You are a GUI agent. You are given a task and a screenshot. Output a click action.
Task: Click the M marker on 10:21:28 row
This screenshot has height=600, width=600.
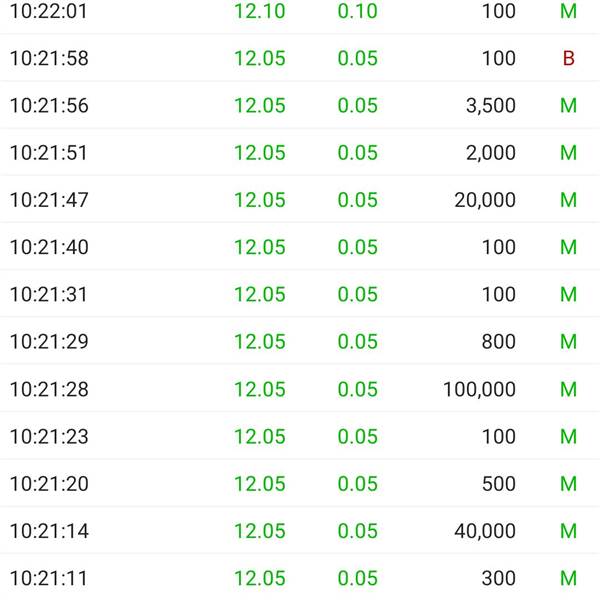[x=569, y=389]
